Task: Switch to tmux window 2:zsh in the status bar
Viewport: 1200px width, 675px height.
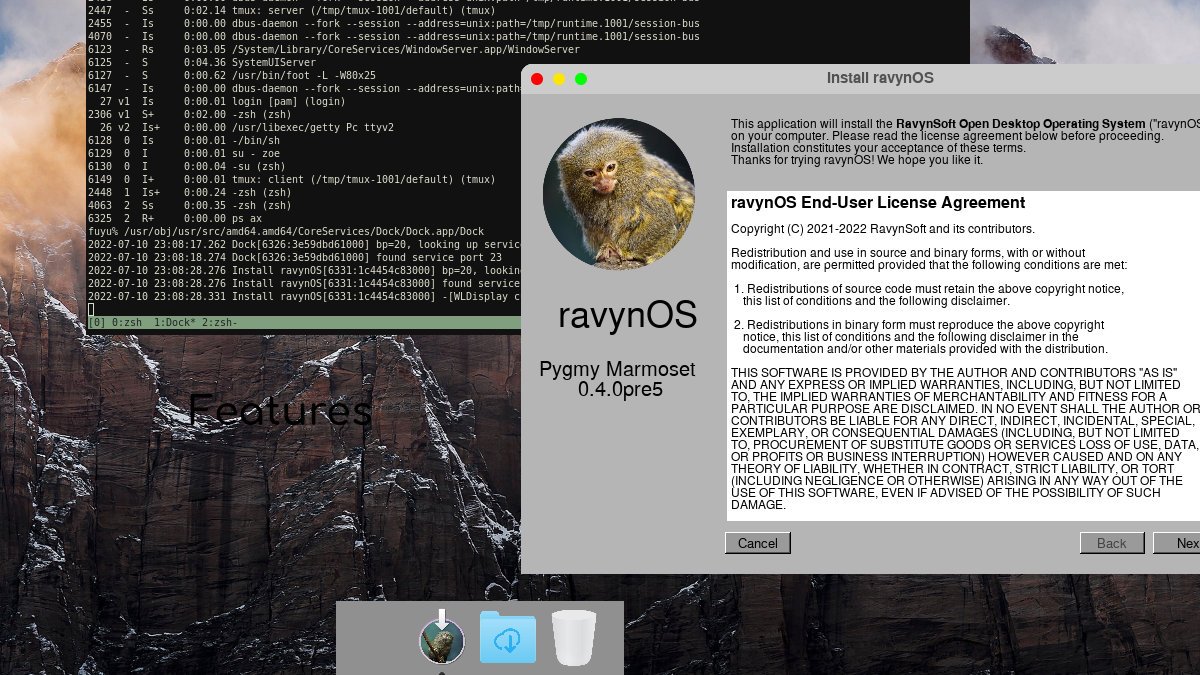Action: coord(219,322)
